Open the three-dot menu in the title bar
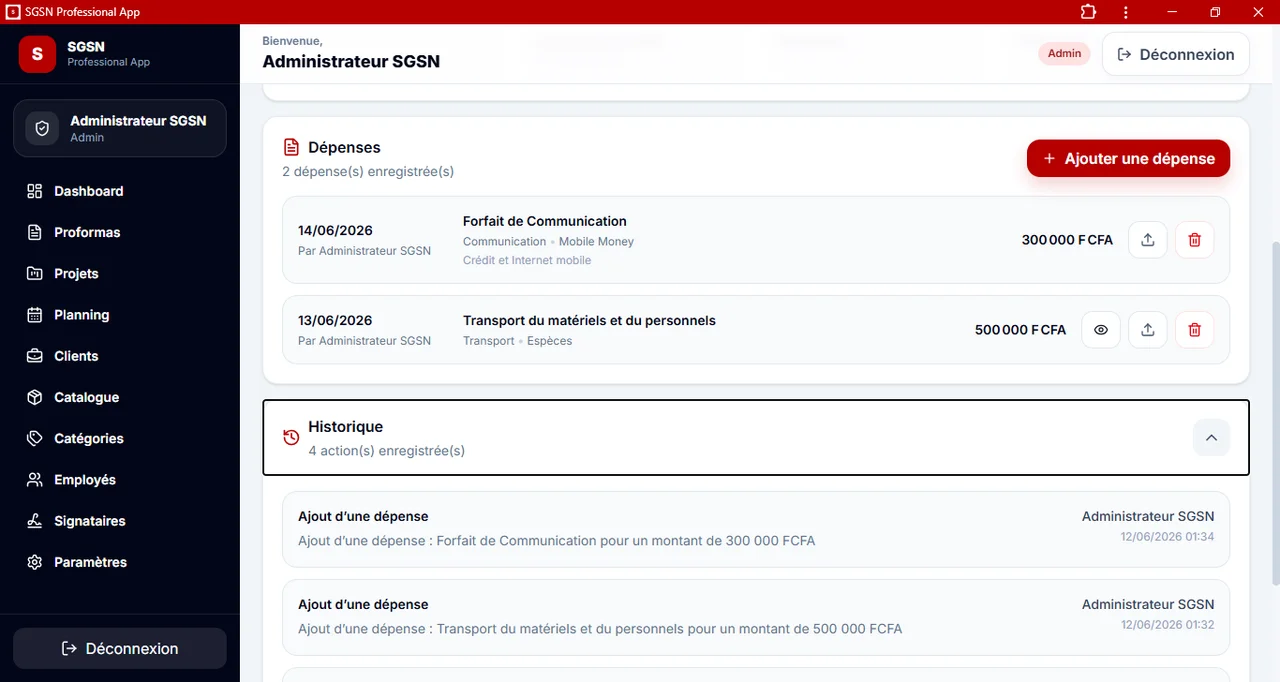 click(1126, 12)
